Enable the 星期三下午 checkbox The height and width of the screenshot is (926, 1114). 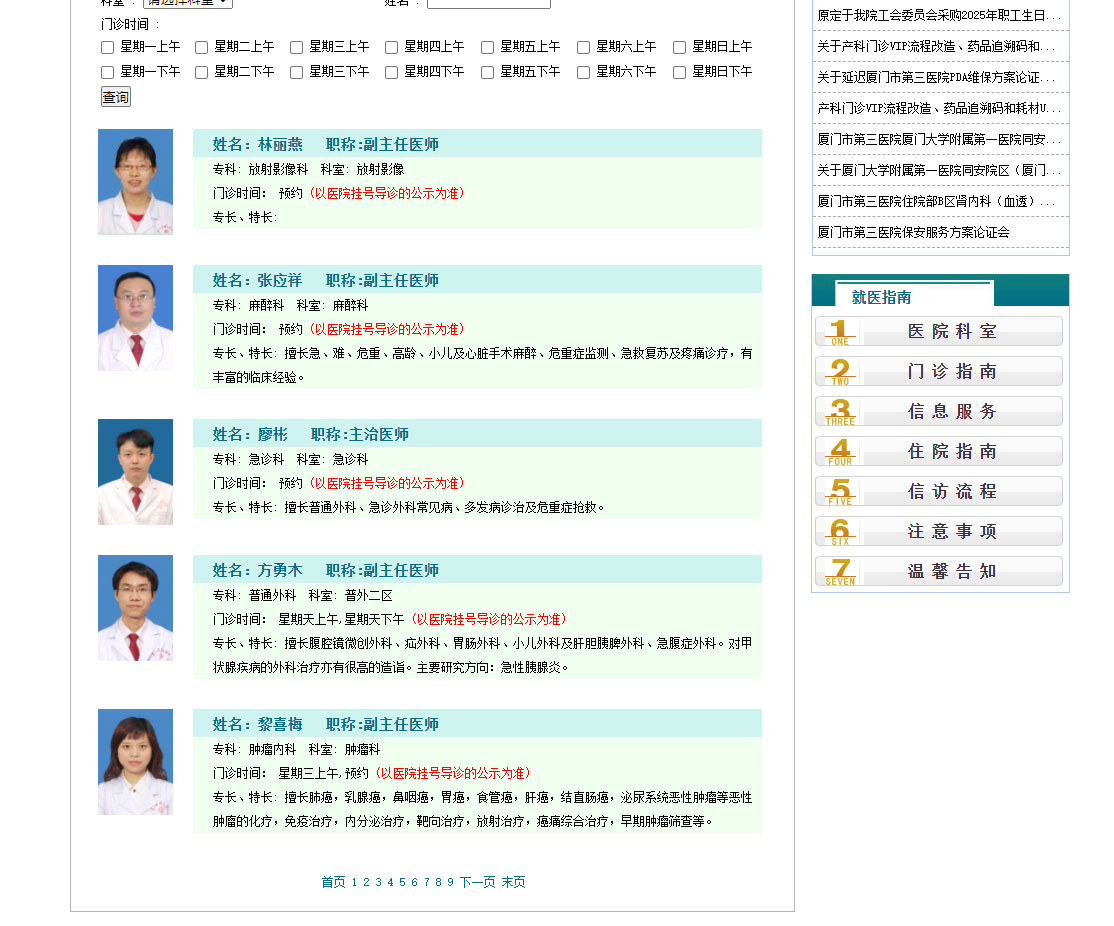296,72
